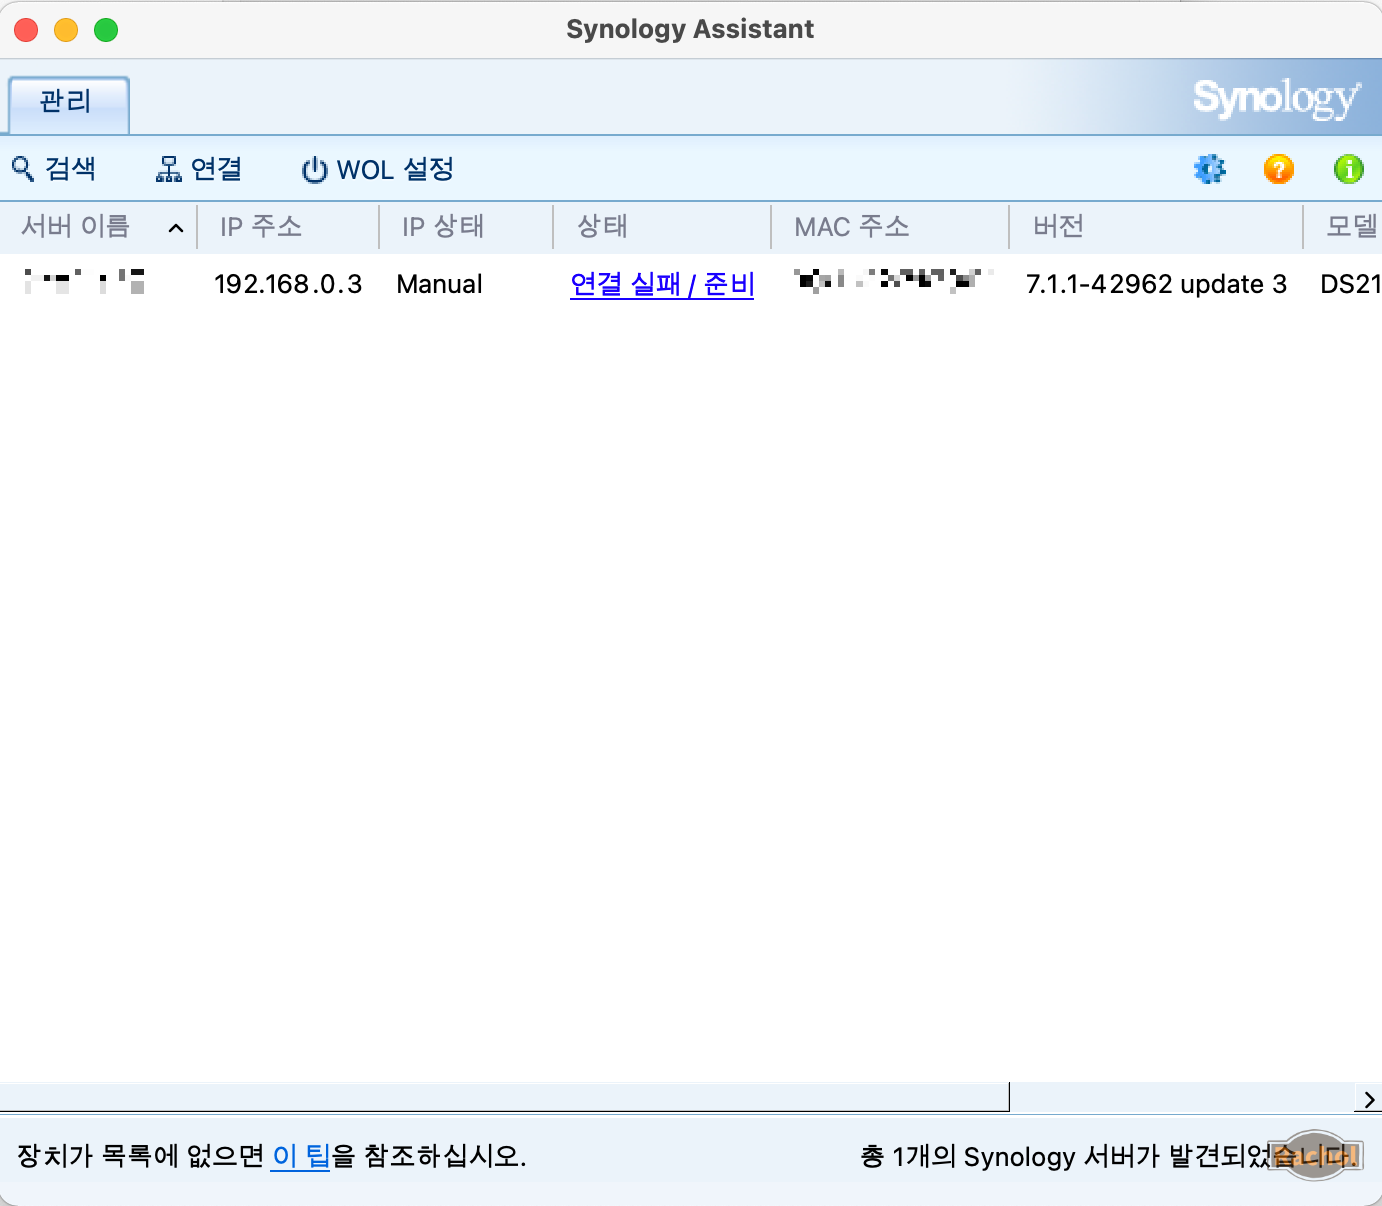Close the Synology Assistant window
The width and height of the screenshot is (1382, 1206).
[x=26, y=30]
